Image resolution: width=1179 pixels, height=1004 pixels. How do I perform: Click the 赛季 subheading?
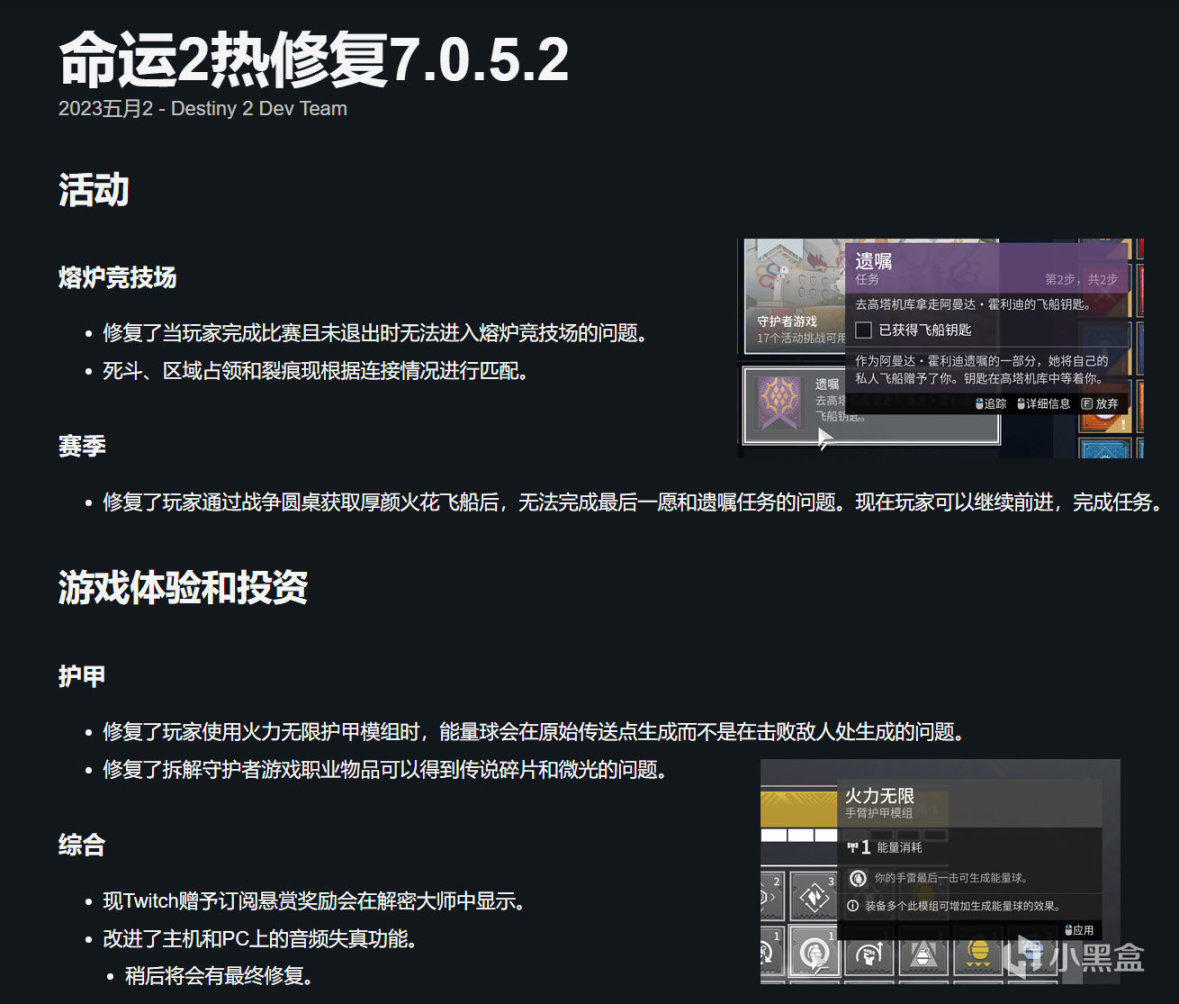82,446
